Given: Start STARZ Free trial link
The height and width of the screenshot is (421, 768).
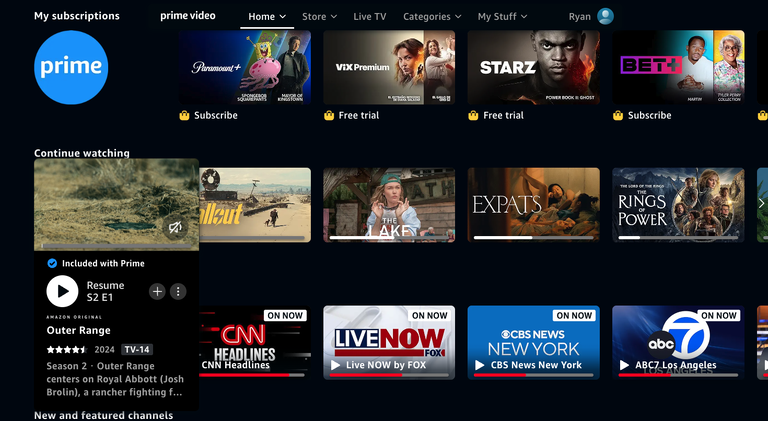Looking at the screenshot, I should pyautogui.click(x=503, y=116).
